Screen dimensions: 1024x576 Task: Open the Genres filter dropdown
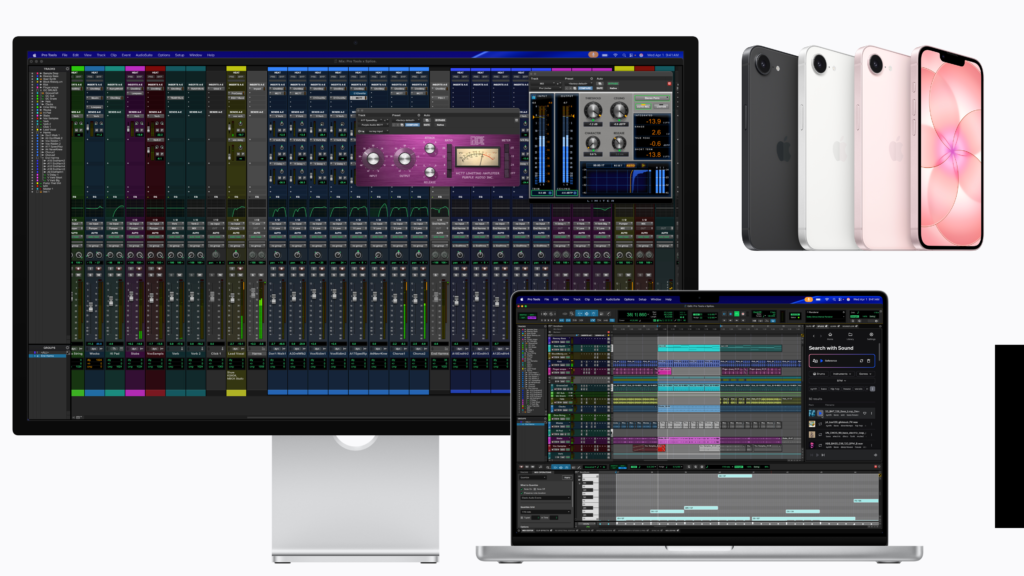(863, 374)
